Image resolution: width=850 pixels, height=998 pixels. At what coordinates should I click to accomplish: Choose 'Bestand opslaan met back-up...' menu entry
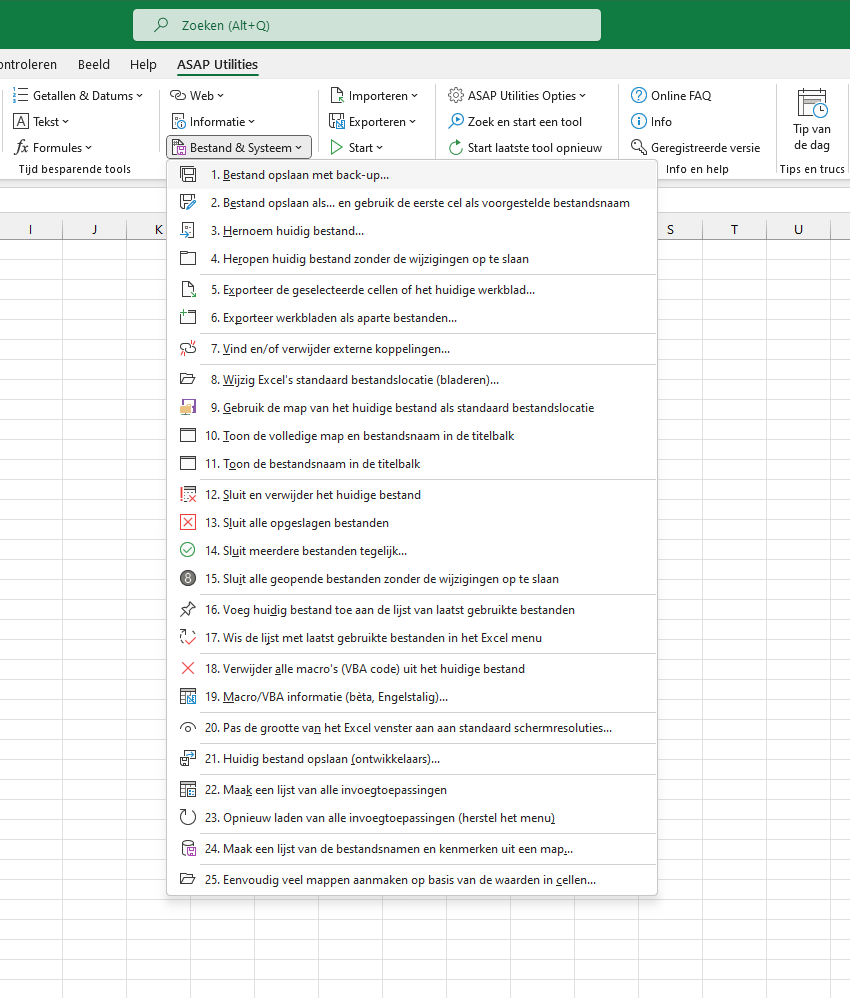(x=412, y=174)
